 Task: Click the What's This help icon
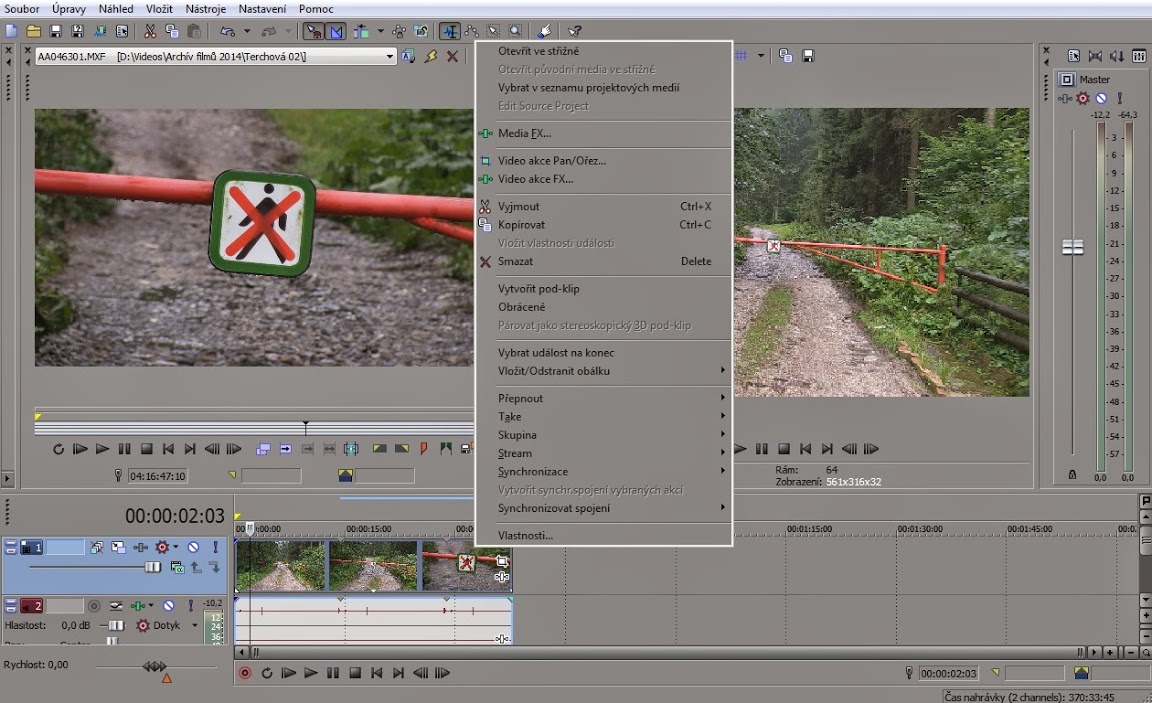tap(575, 32)
